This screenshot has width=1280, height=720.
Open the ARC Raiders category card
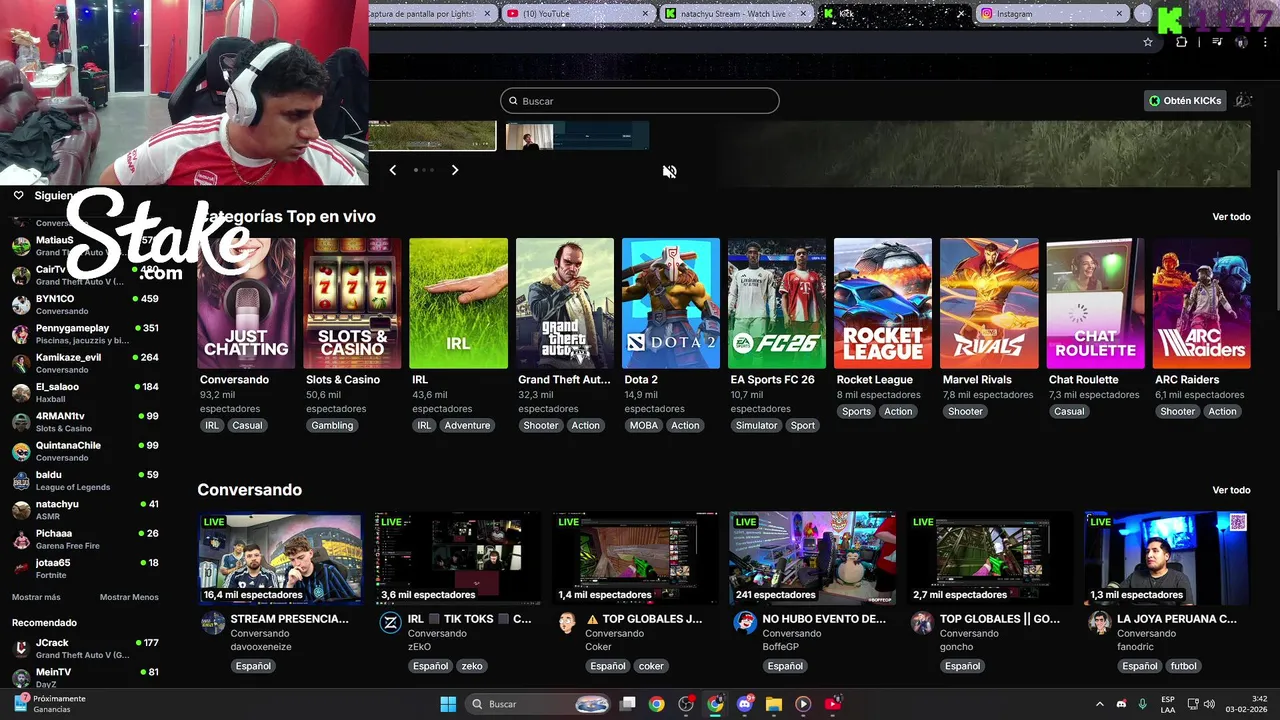click(x=1201, y=303)
